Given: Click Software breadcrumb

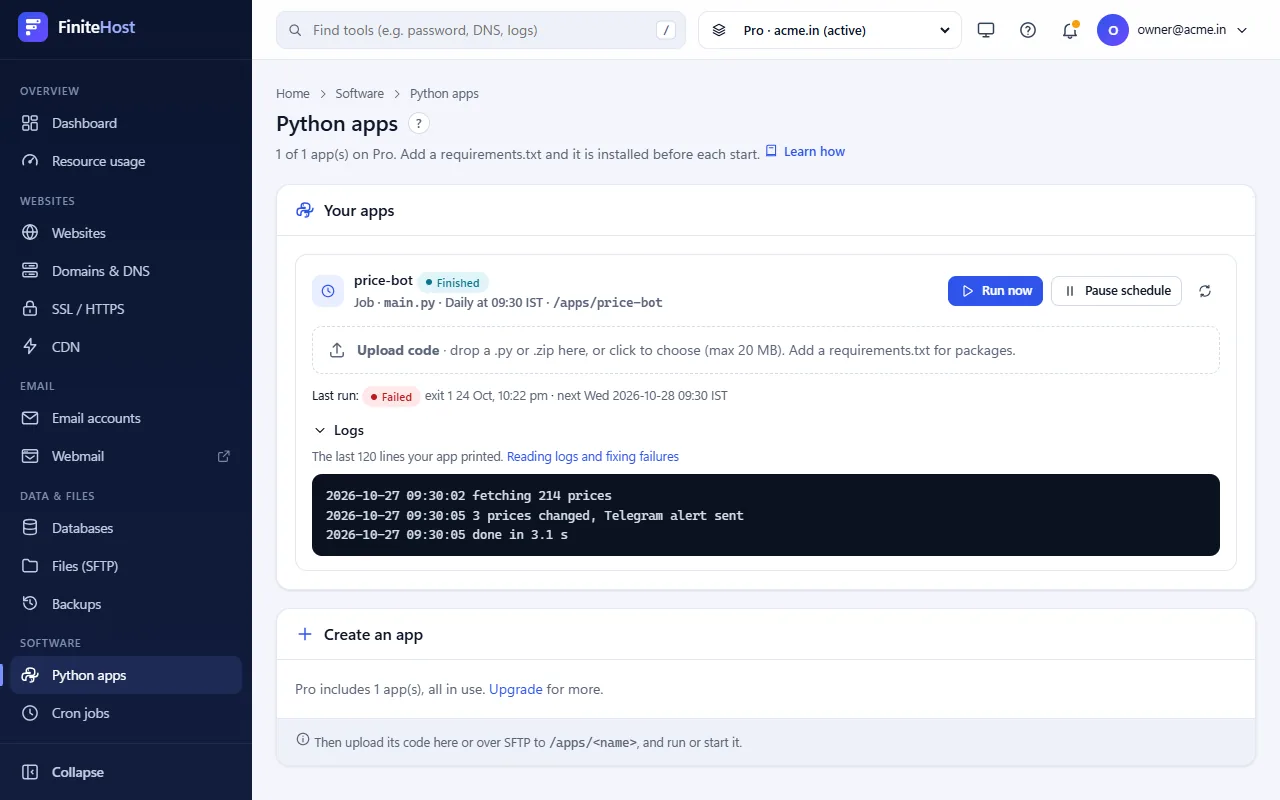Looking at the screenshot, I should click(x=360, y=94).
